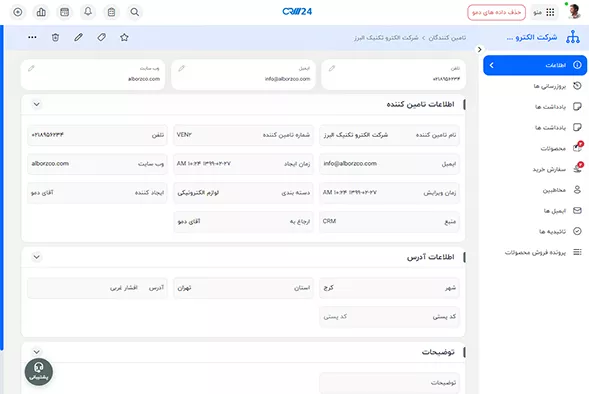
Task: Click the شرکت الکترو page title
Action: coord(532,37)
